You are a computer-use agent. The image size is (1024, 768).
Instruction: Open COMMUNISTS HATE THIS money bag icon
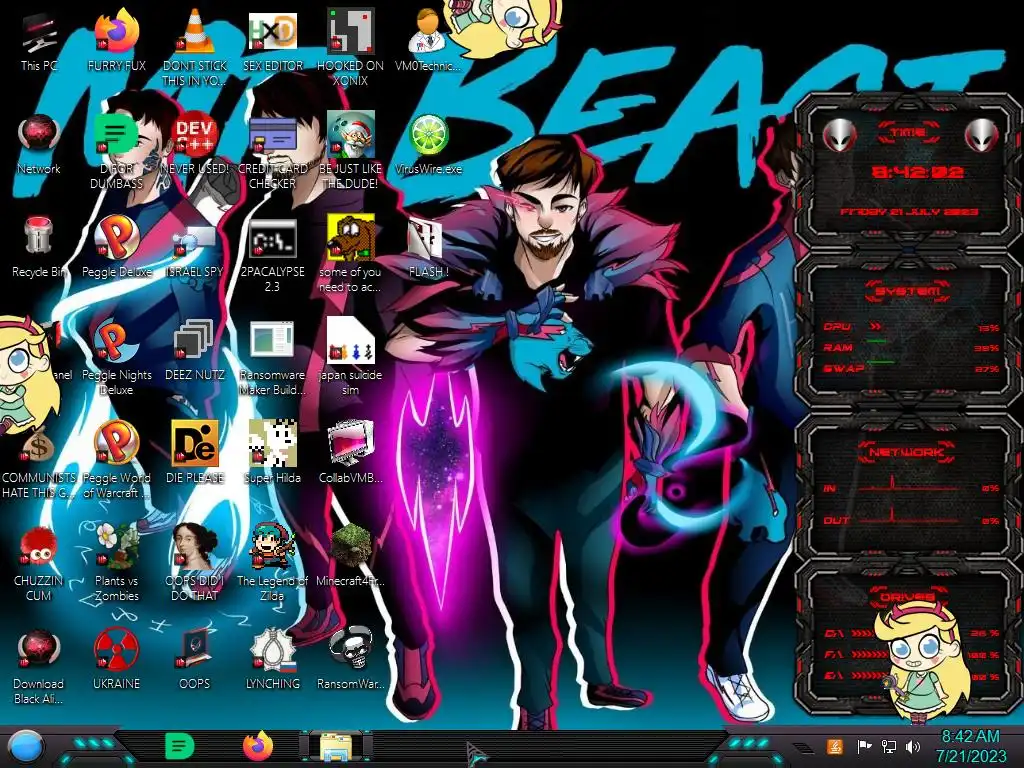point(37,445)
